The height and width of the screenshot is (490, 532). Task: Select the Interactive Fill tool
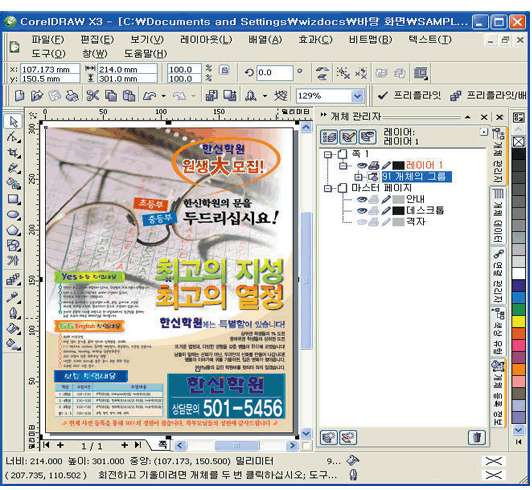(13, 343)
